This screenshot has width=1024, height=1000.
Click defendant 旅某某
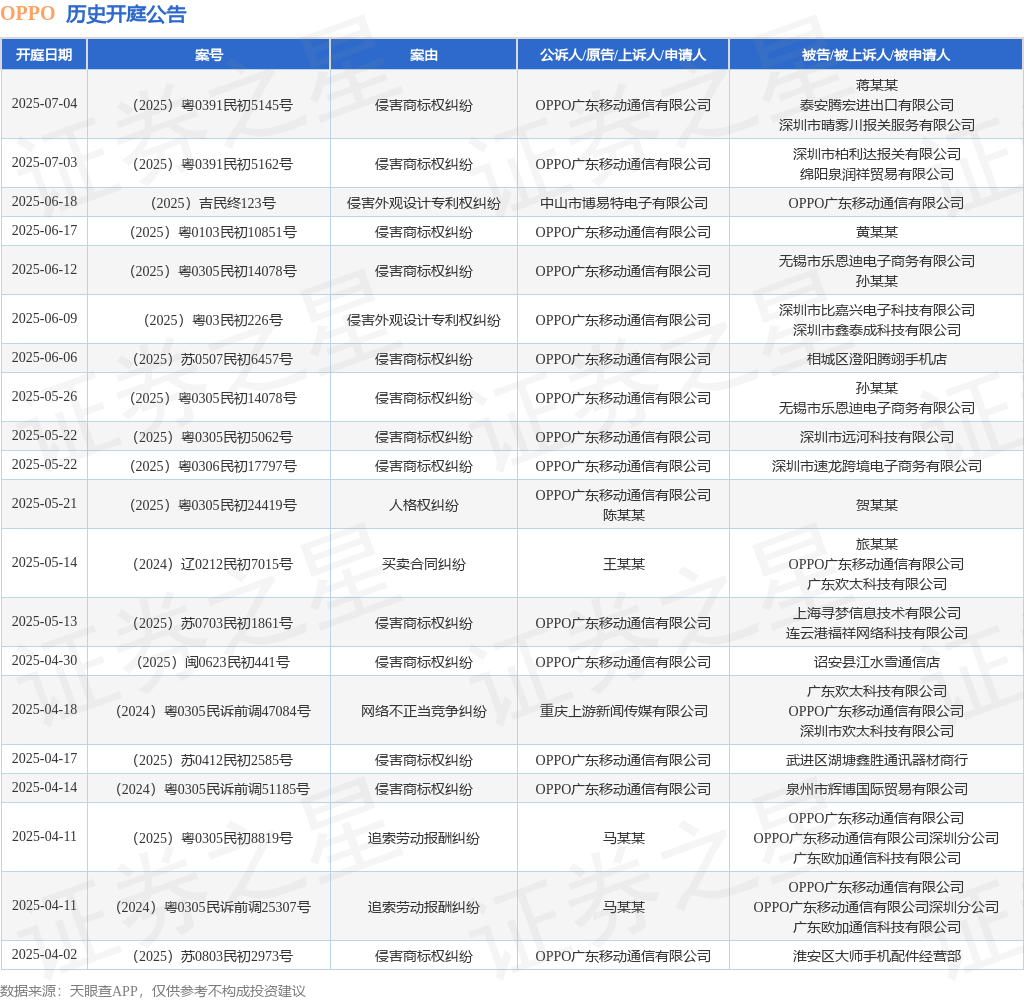876,544
